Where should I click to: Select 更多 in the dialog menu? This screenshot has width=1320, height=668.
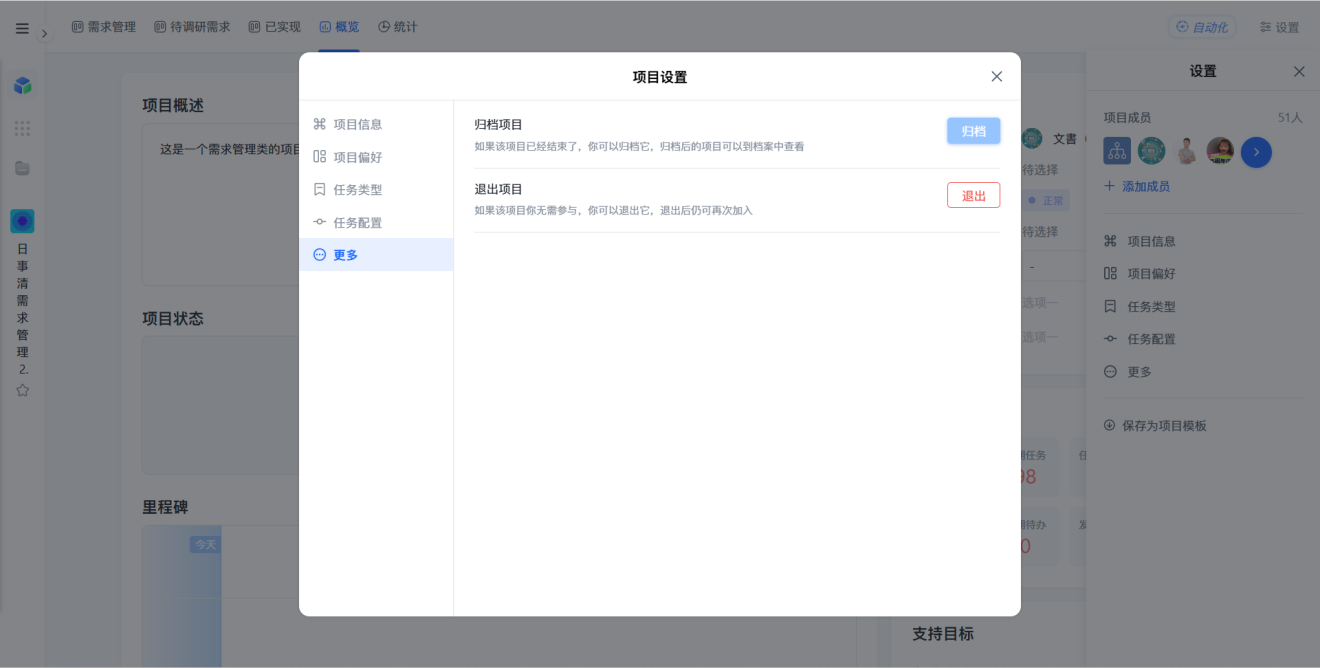(376, 255)
